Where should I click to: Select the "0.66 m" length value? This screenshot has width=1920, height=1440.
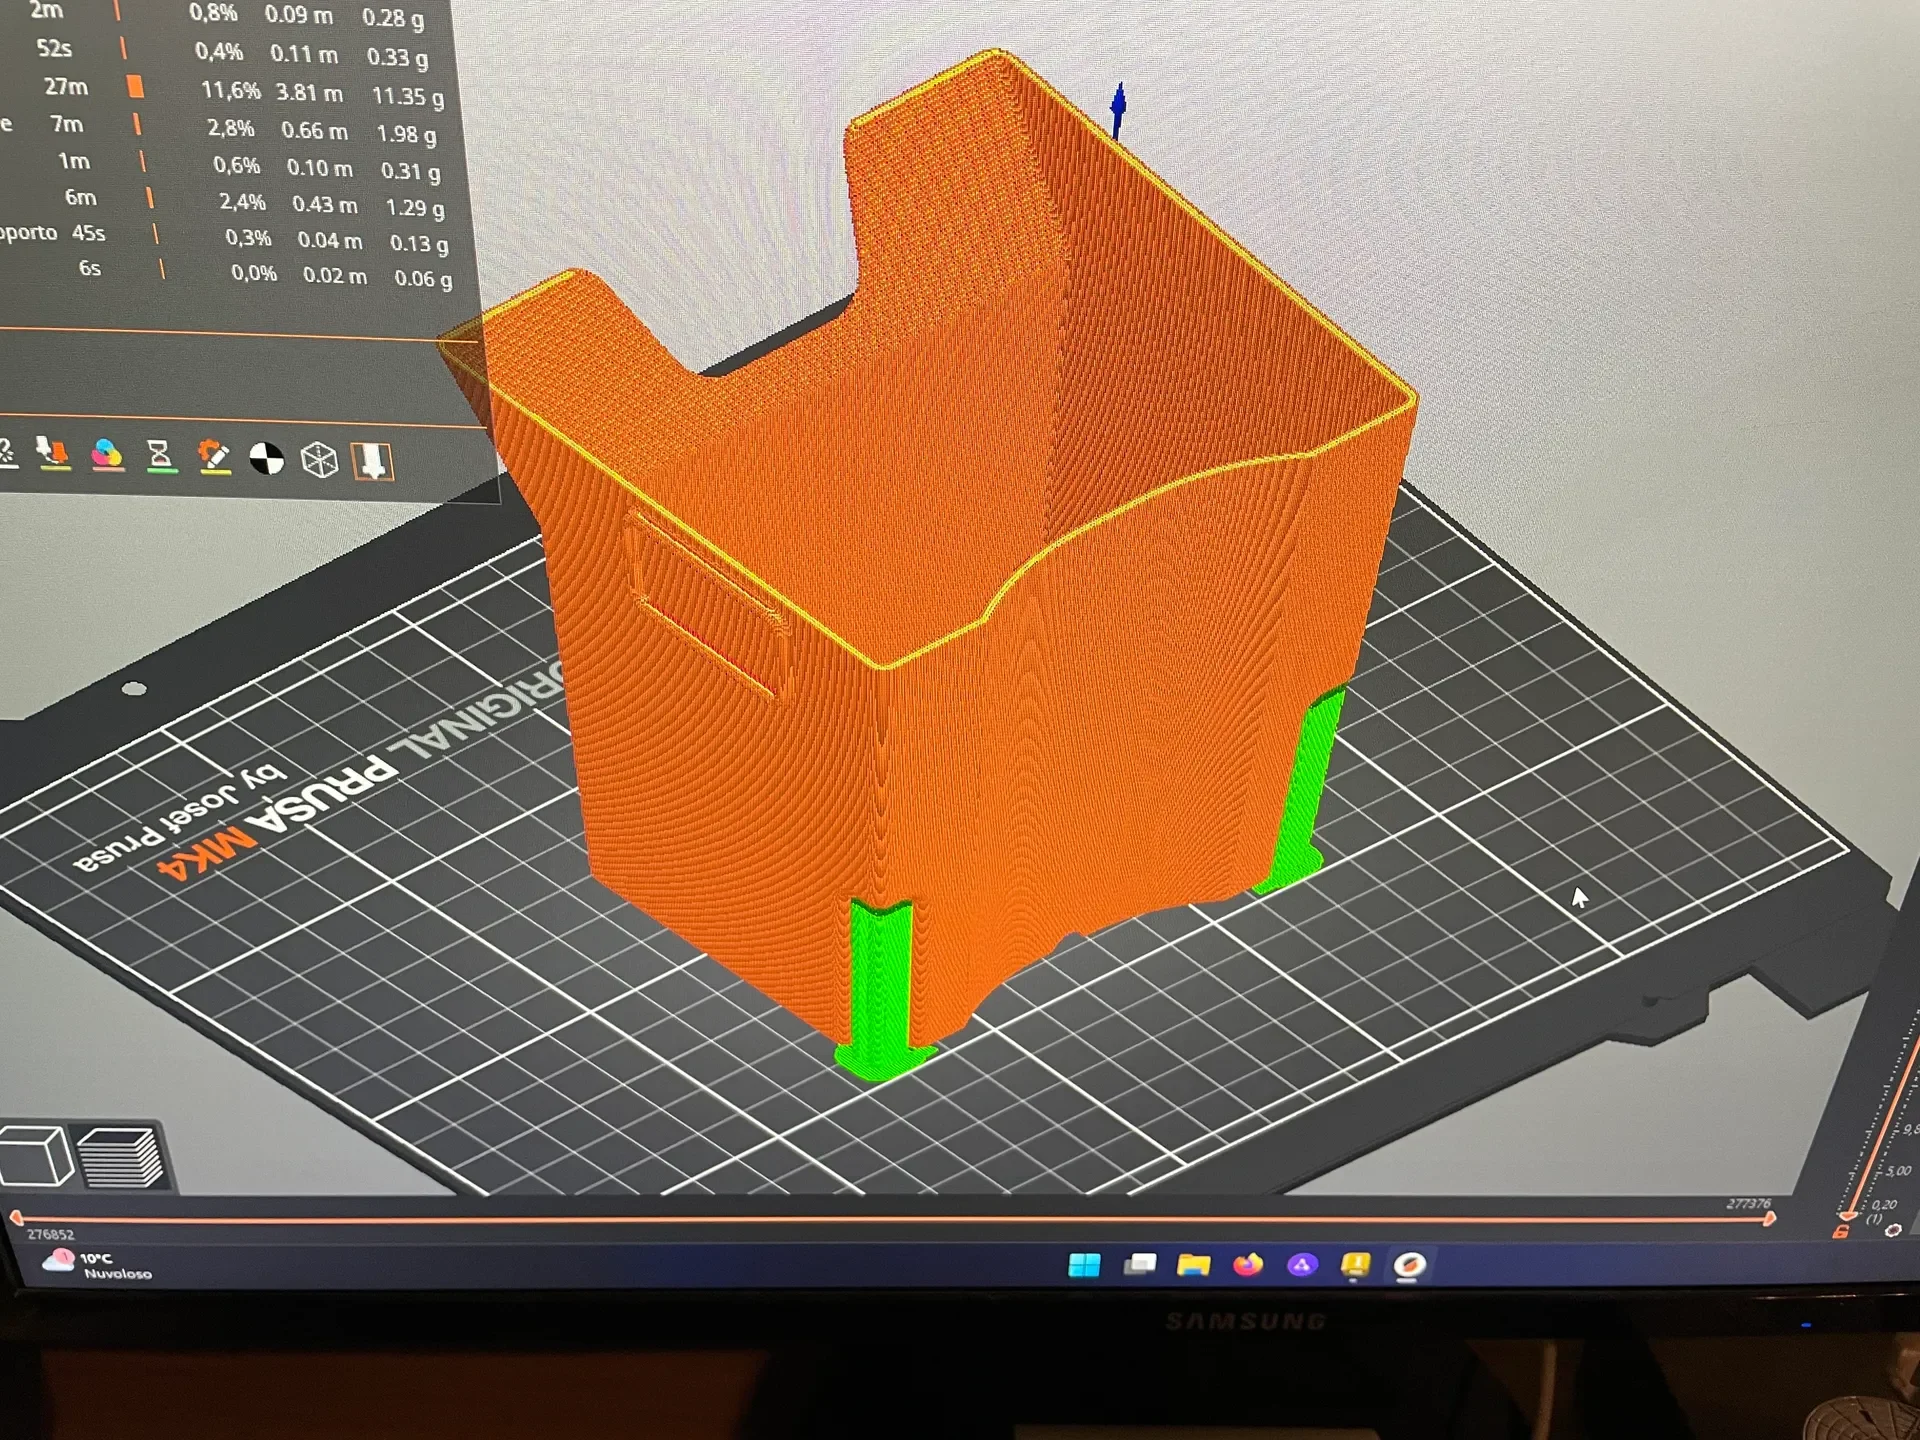click(315, 131)
